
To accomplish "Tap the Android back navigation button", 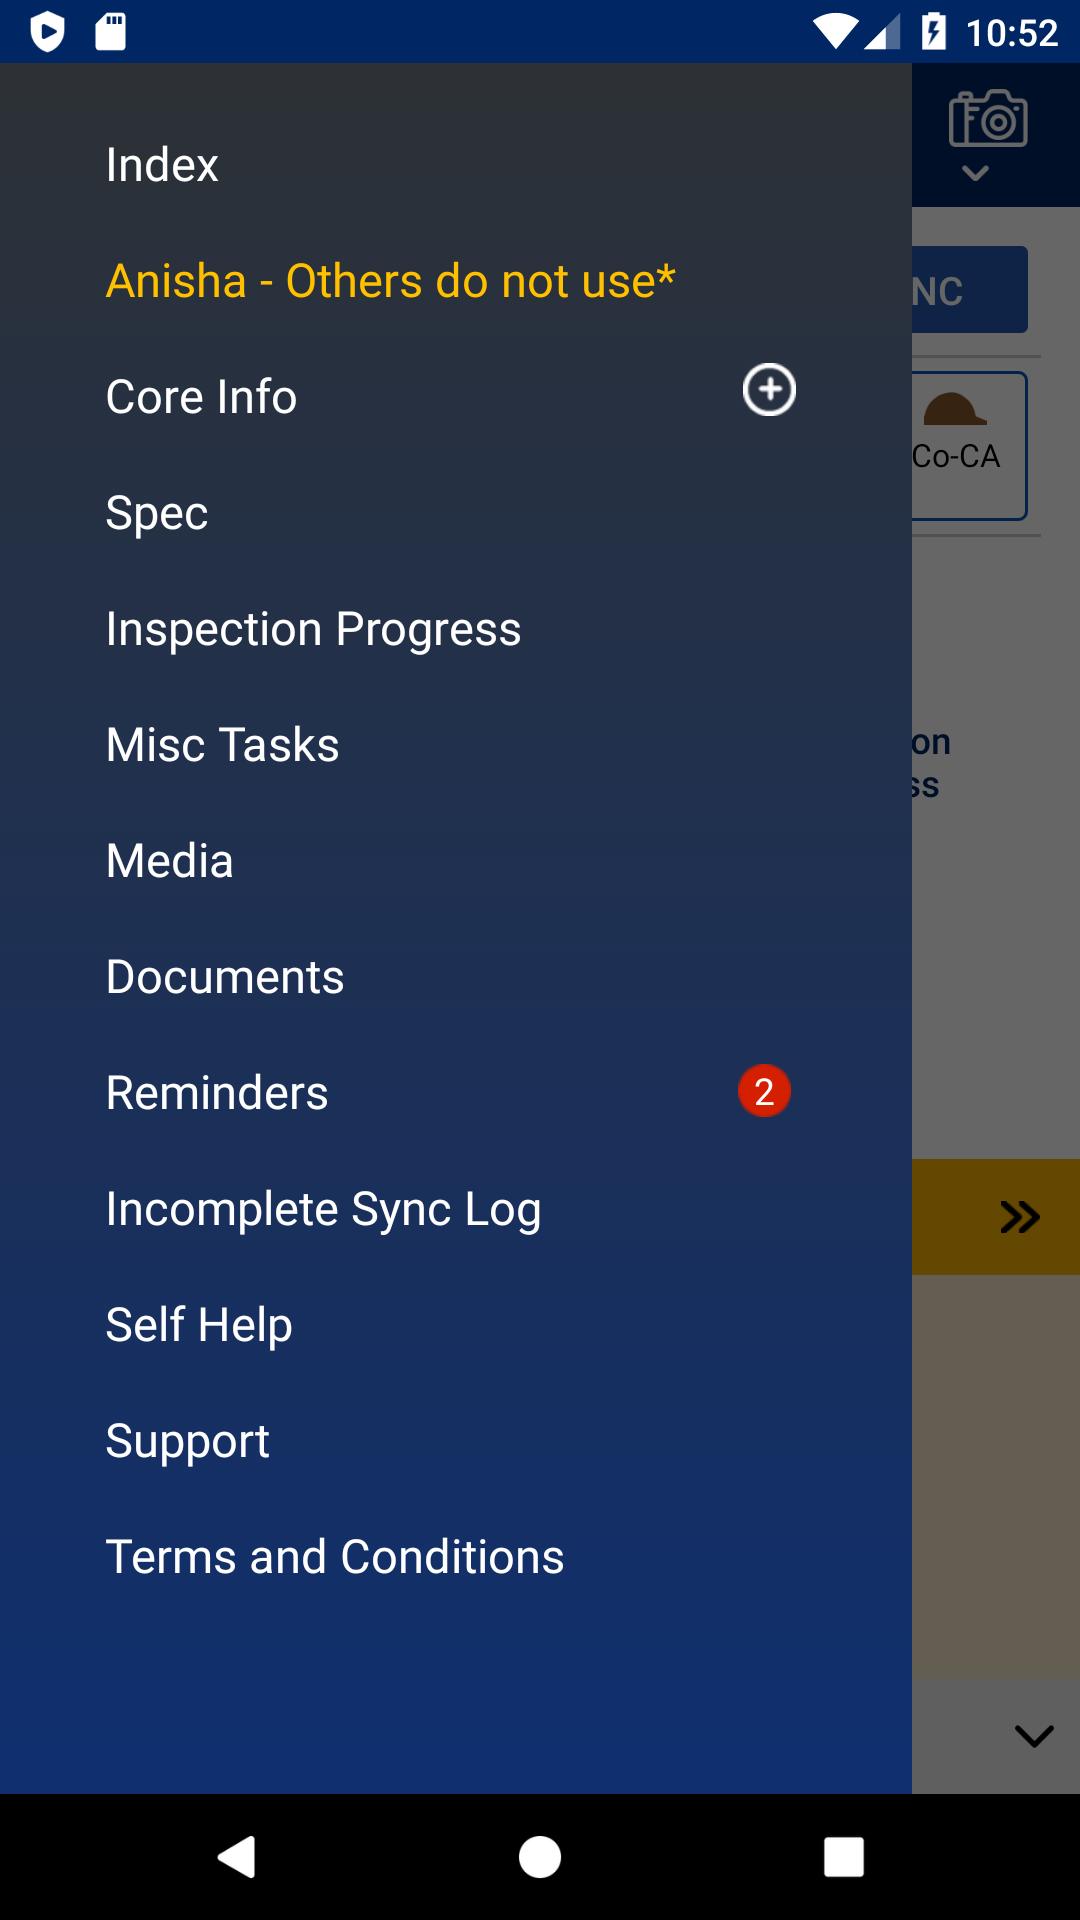I will tap(237, 1857).
